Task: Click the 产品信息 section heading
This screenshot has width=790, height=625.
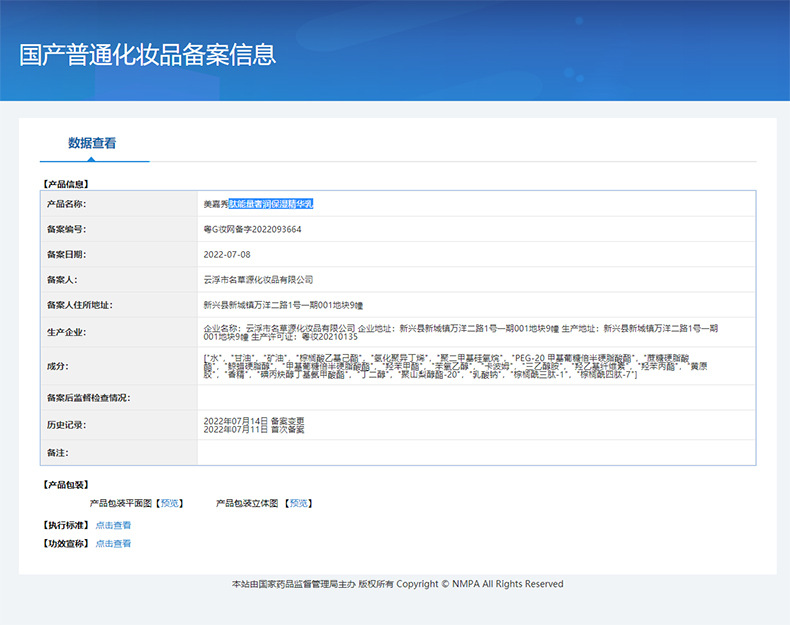Action: point(65,184)
